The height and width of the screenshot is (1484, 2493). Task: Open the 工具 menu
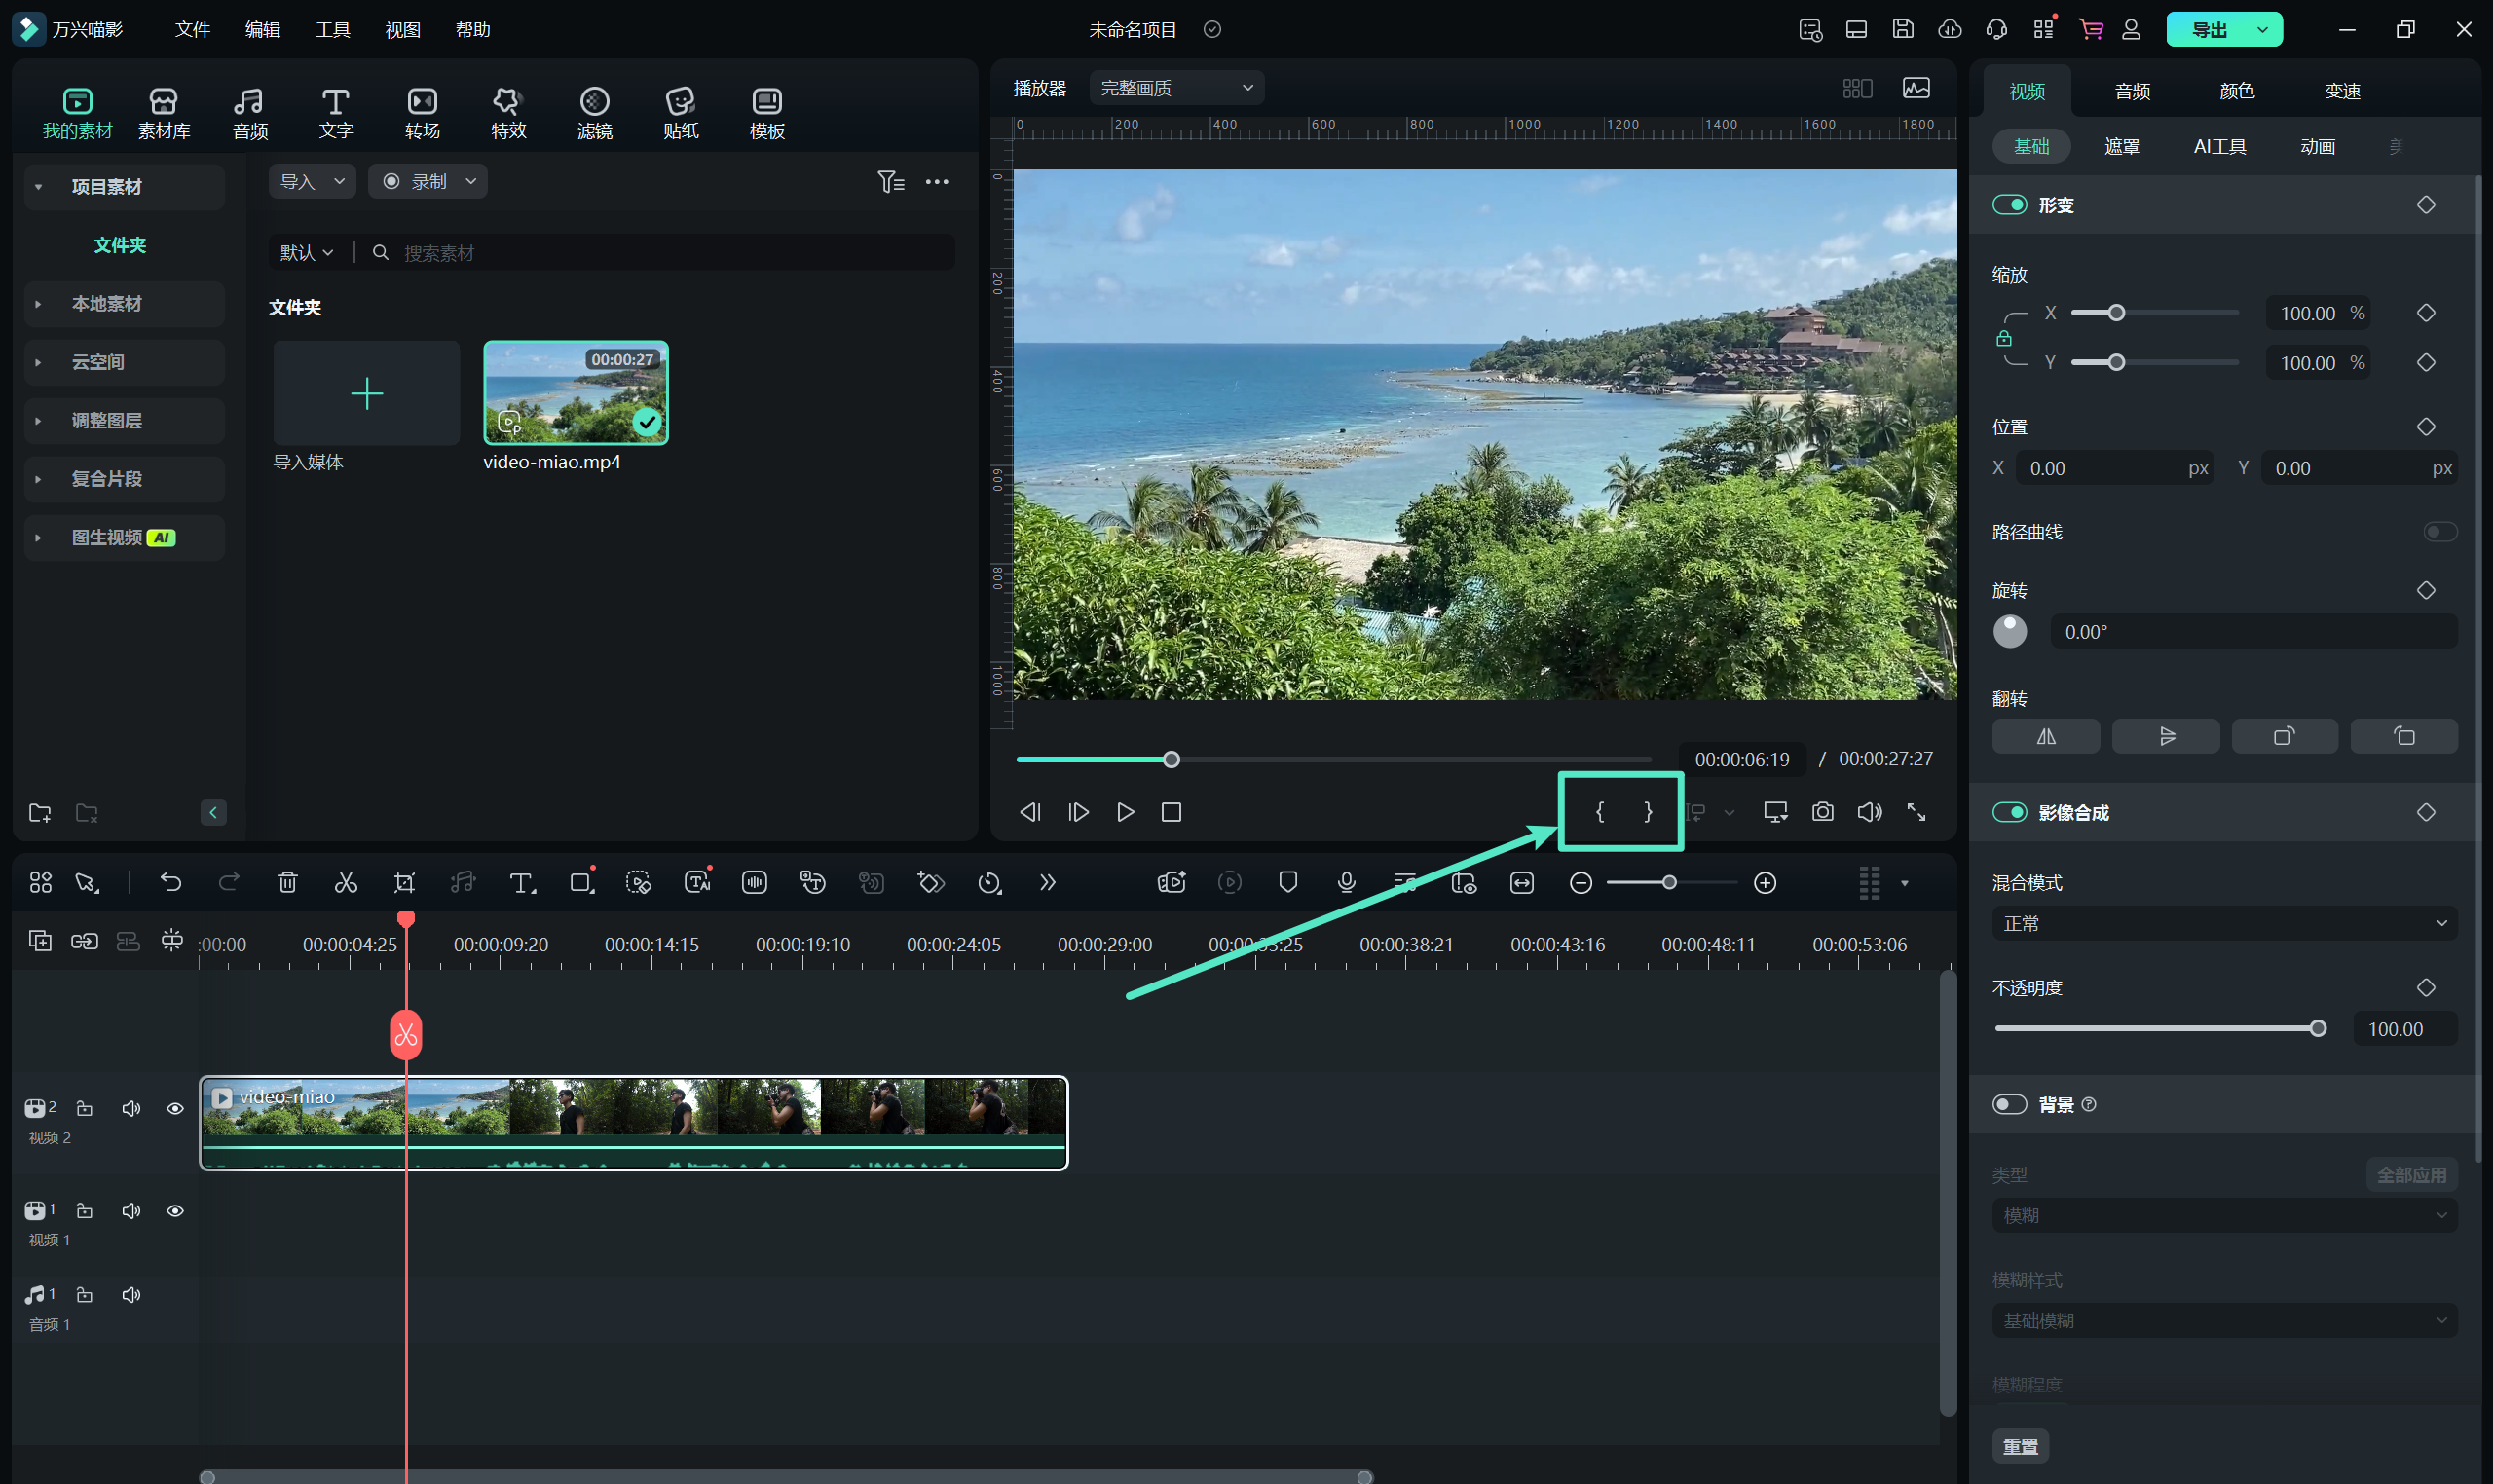tap(332, 29)
